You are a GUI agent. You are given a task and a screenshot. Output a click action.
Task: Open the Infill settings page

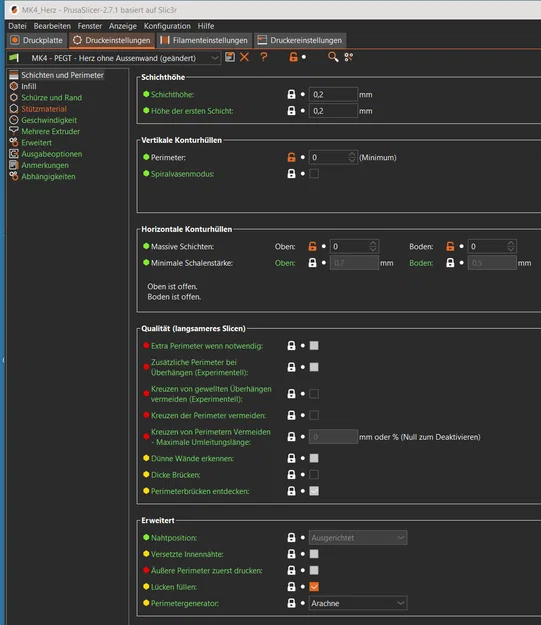(x=29, y=86)
